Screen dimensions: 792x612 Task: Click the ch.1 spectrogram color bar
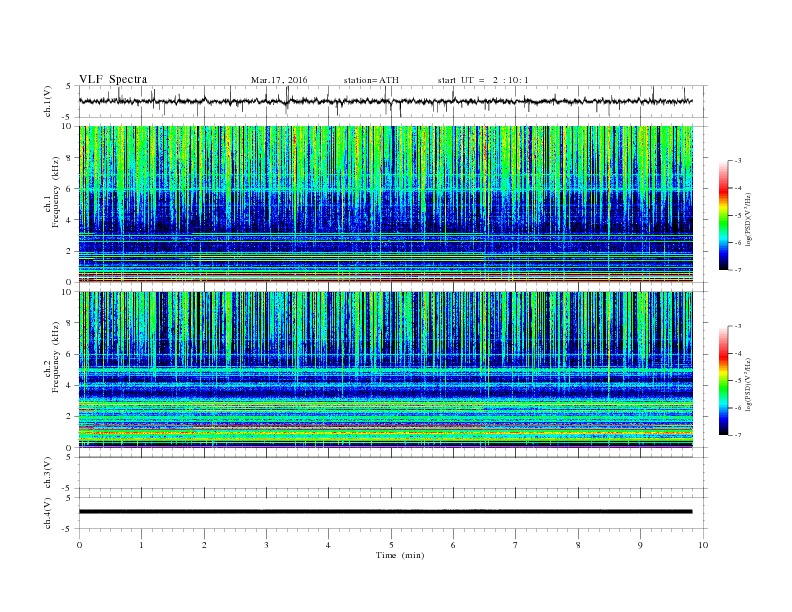724,216
